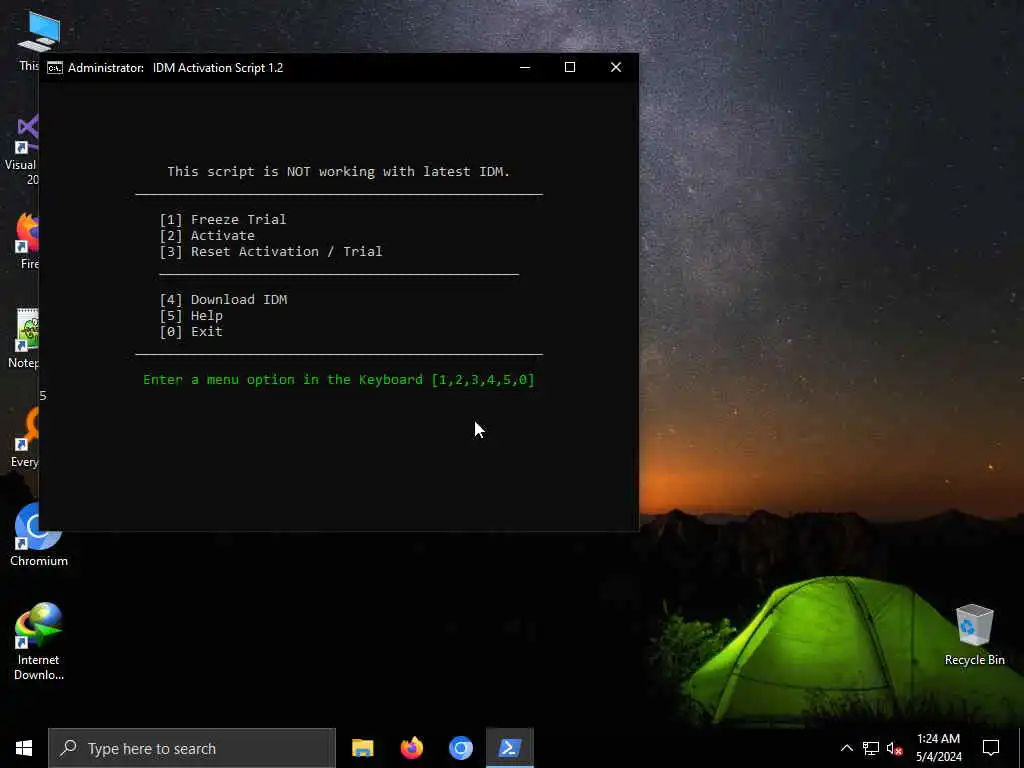Open the Chromium desktop shortcut
Viewport: 1024px width, 768px height.
click(x=39, y=534)
